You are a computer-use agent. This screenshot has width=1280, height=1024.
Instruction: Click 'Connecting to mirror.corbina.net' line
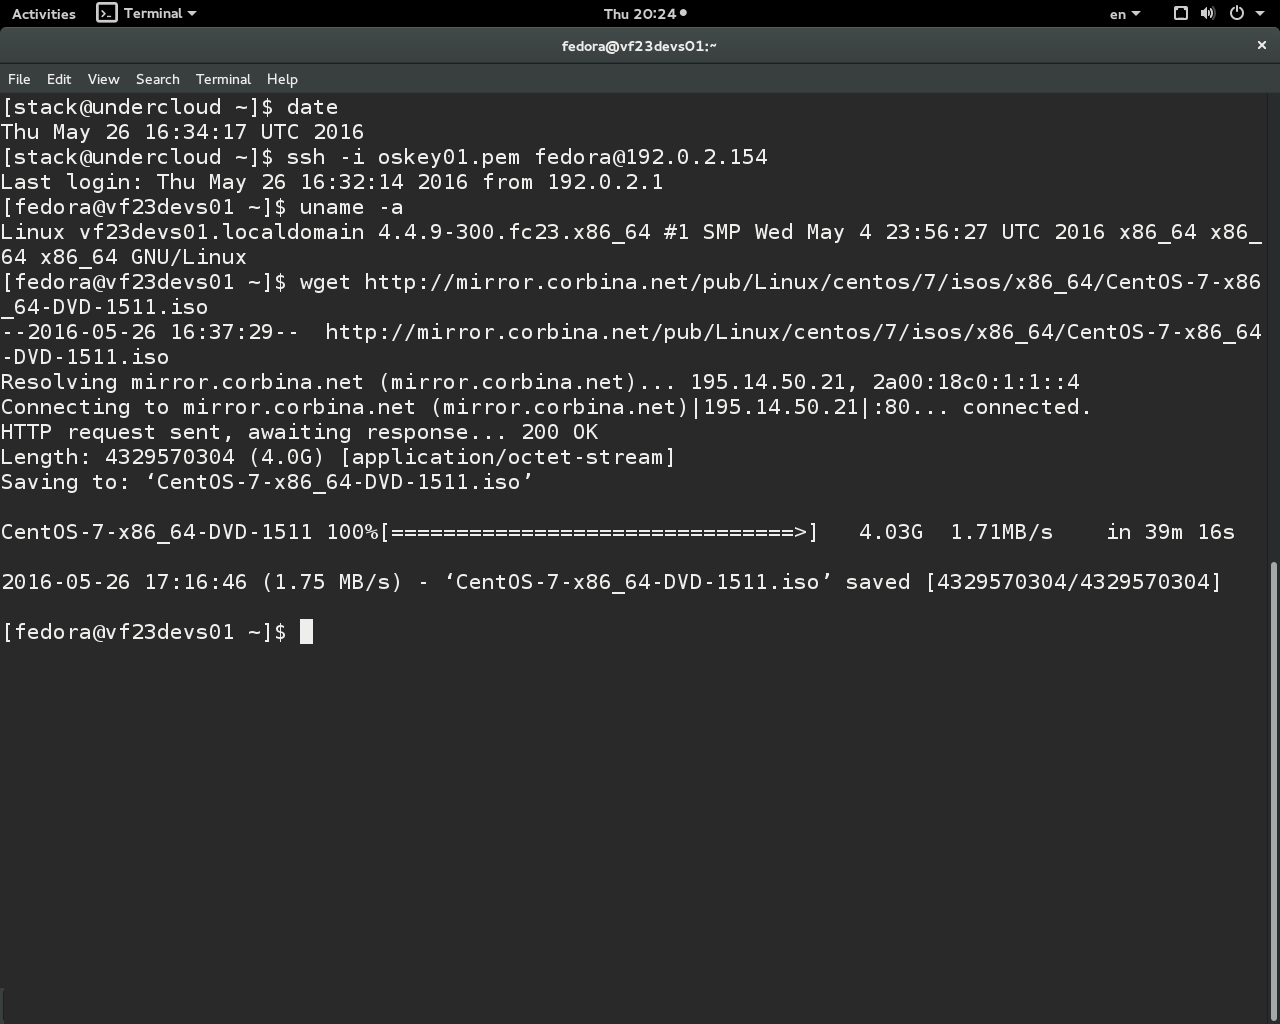pos(546,407)
